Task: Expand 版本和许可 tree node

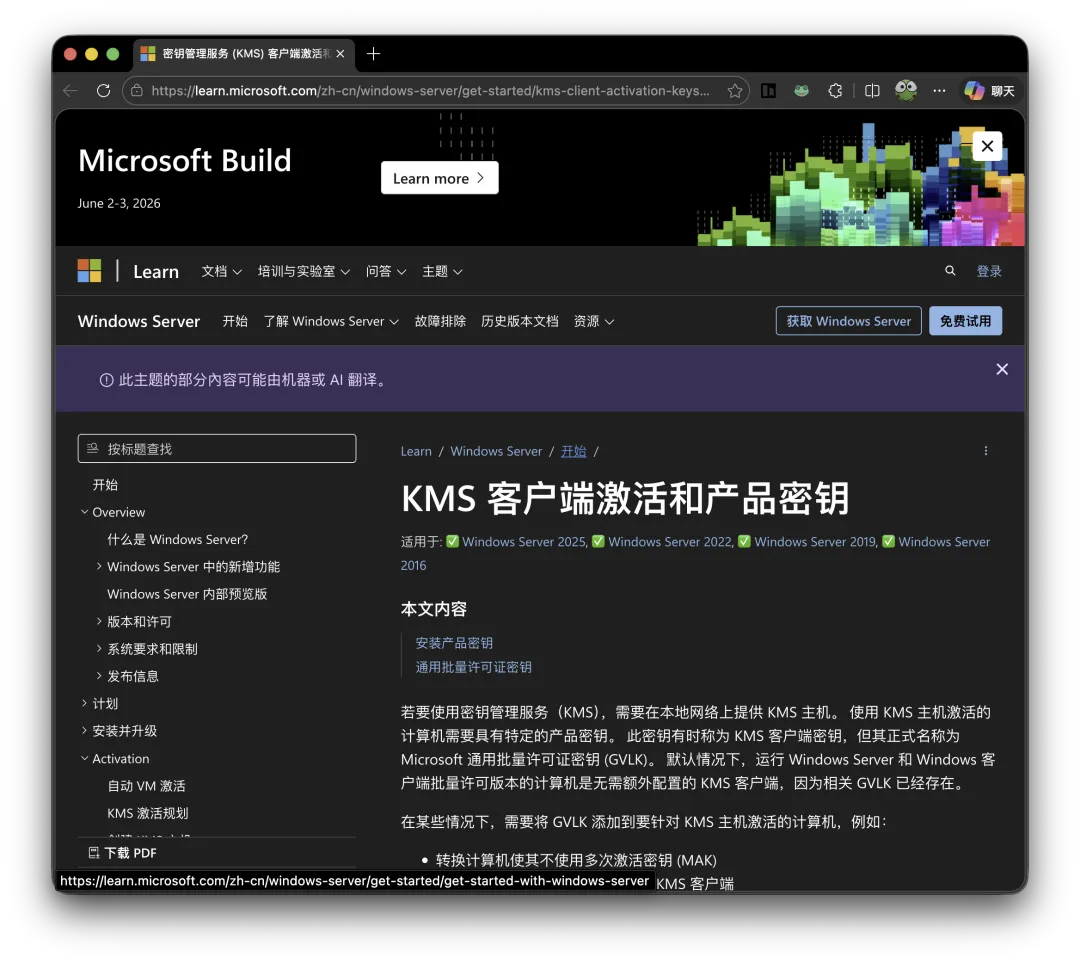Action: tap(99, 621)
